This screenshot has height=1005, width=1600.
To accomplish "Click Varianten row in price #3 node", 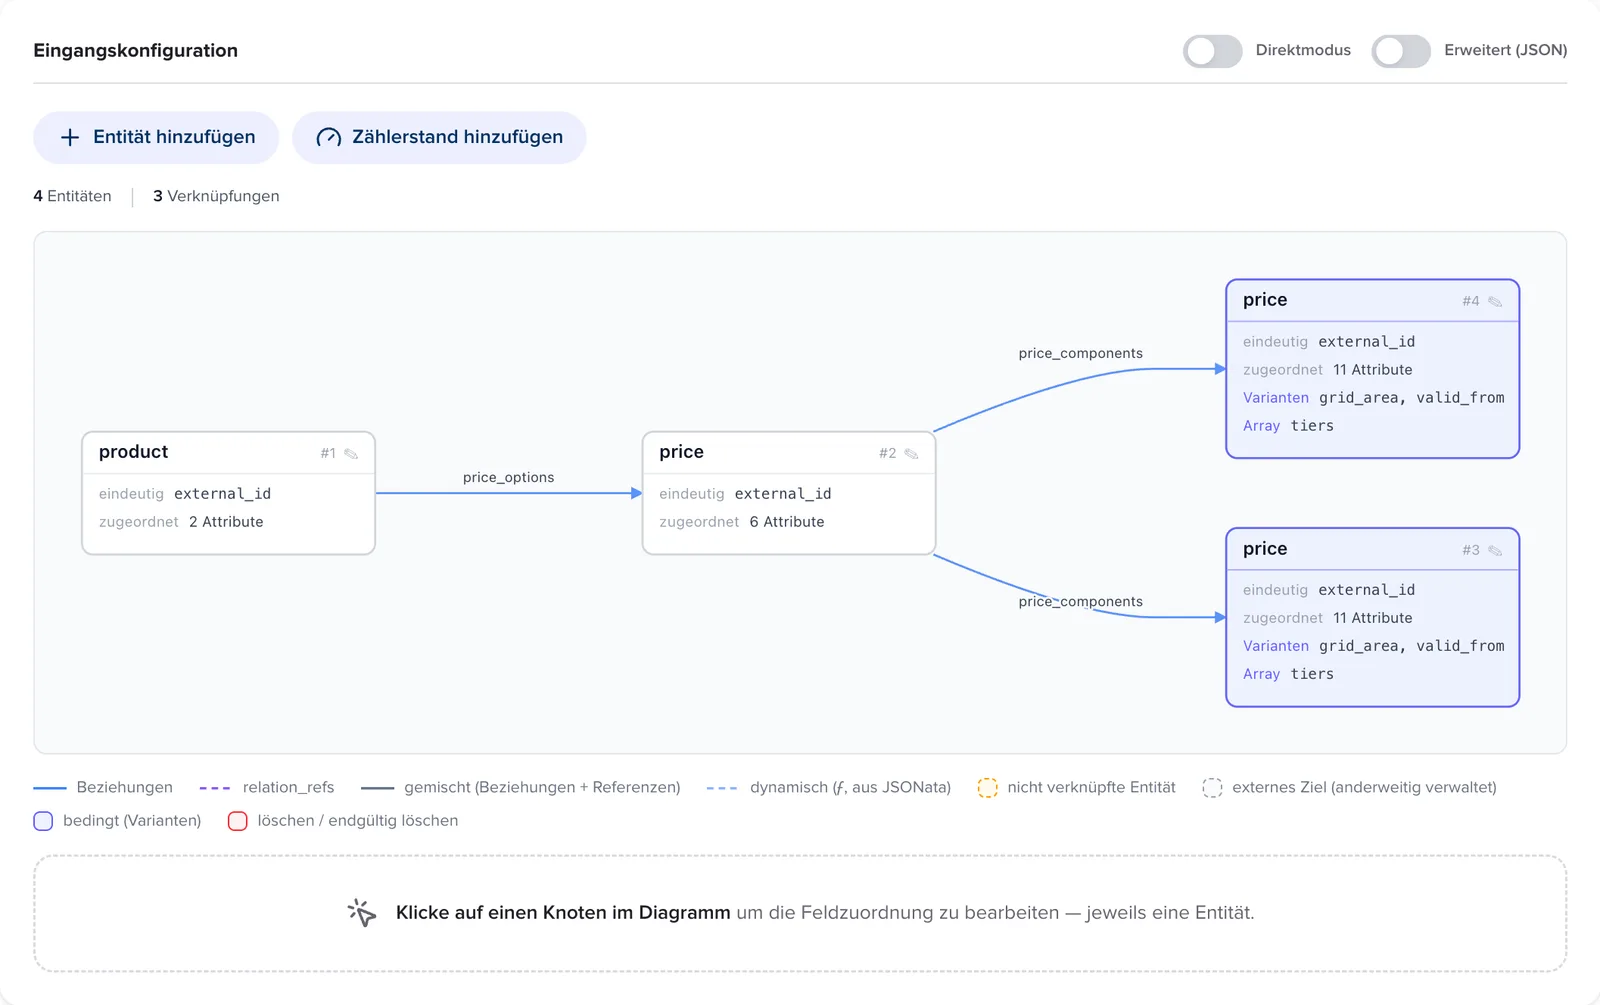I will [1373, 646].
